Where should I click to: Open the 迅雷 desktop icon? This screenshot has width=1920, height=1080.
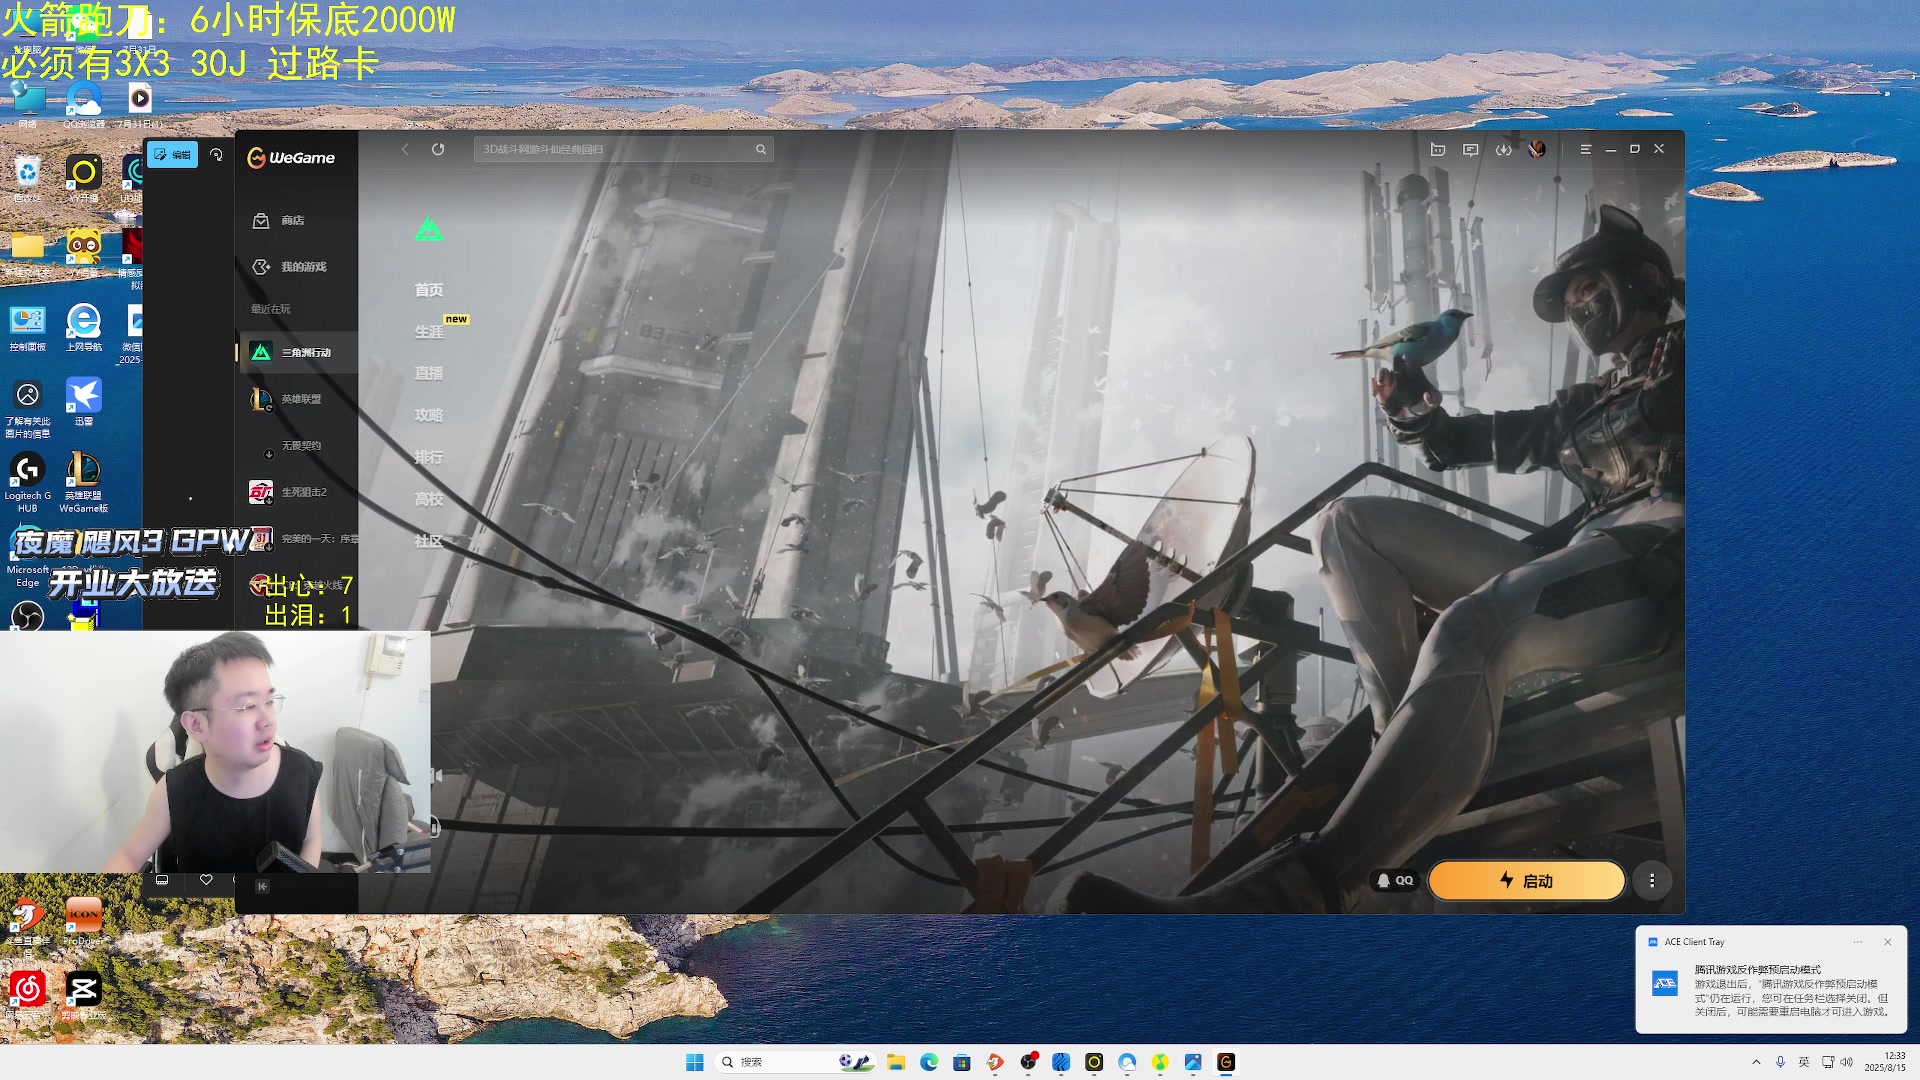click(x=84, y=402)
